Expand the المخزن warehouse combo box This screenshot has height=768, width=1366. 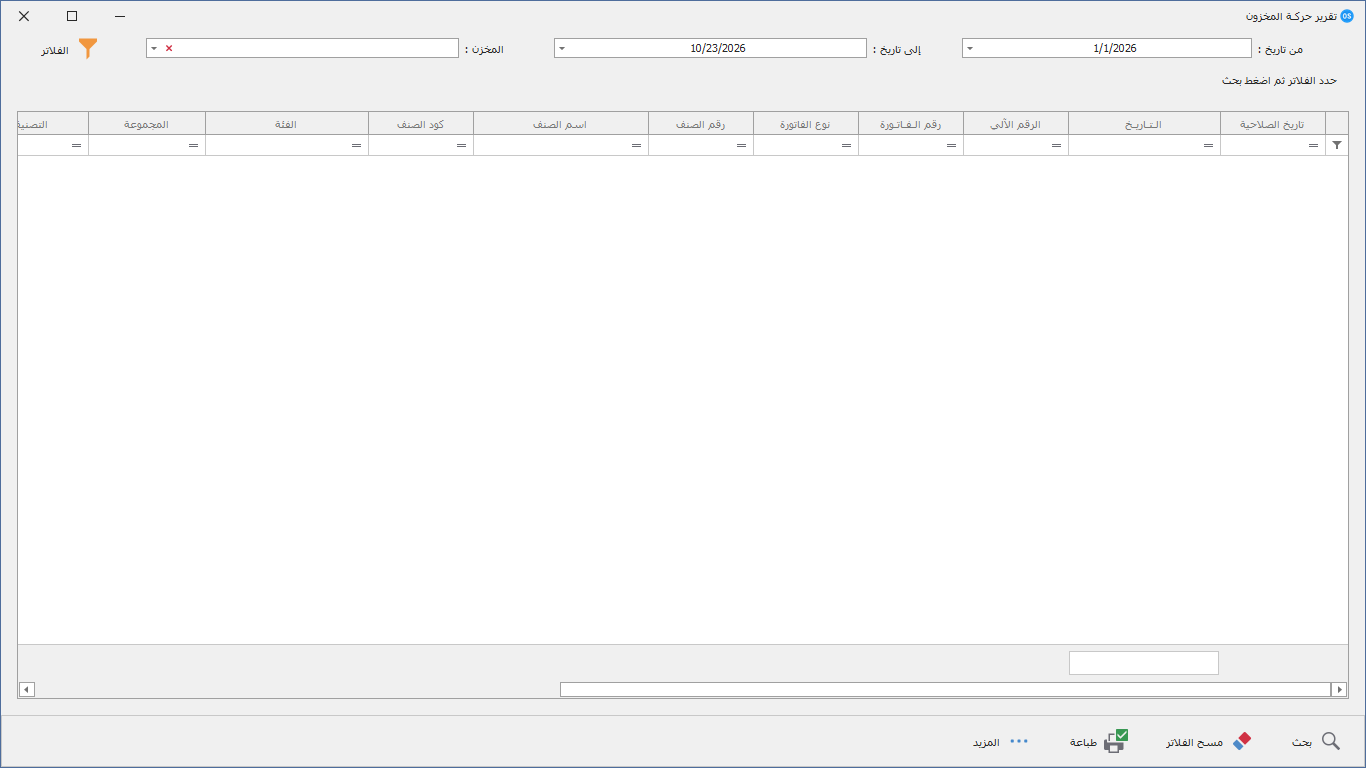tap(154, 48)
